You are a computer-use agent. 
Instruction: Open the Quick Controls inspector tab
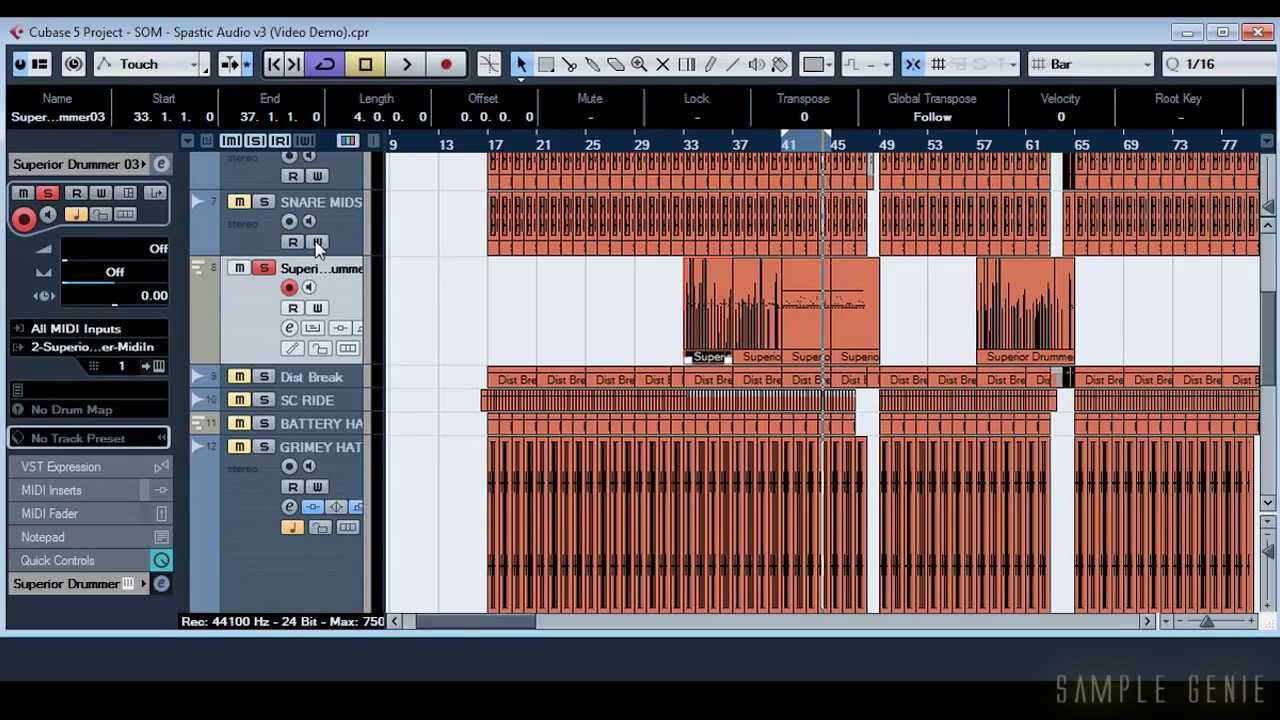pyautogui.click(x=90, y=560)
